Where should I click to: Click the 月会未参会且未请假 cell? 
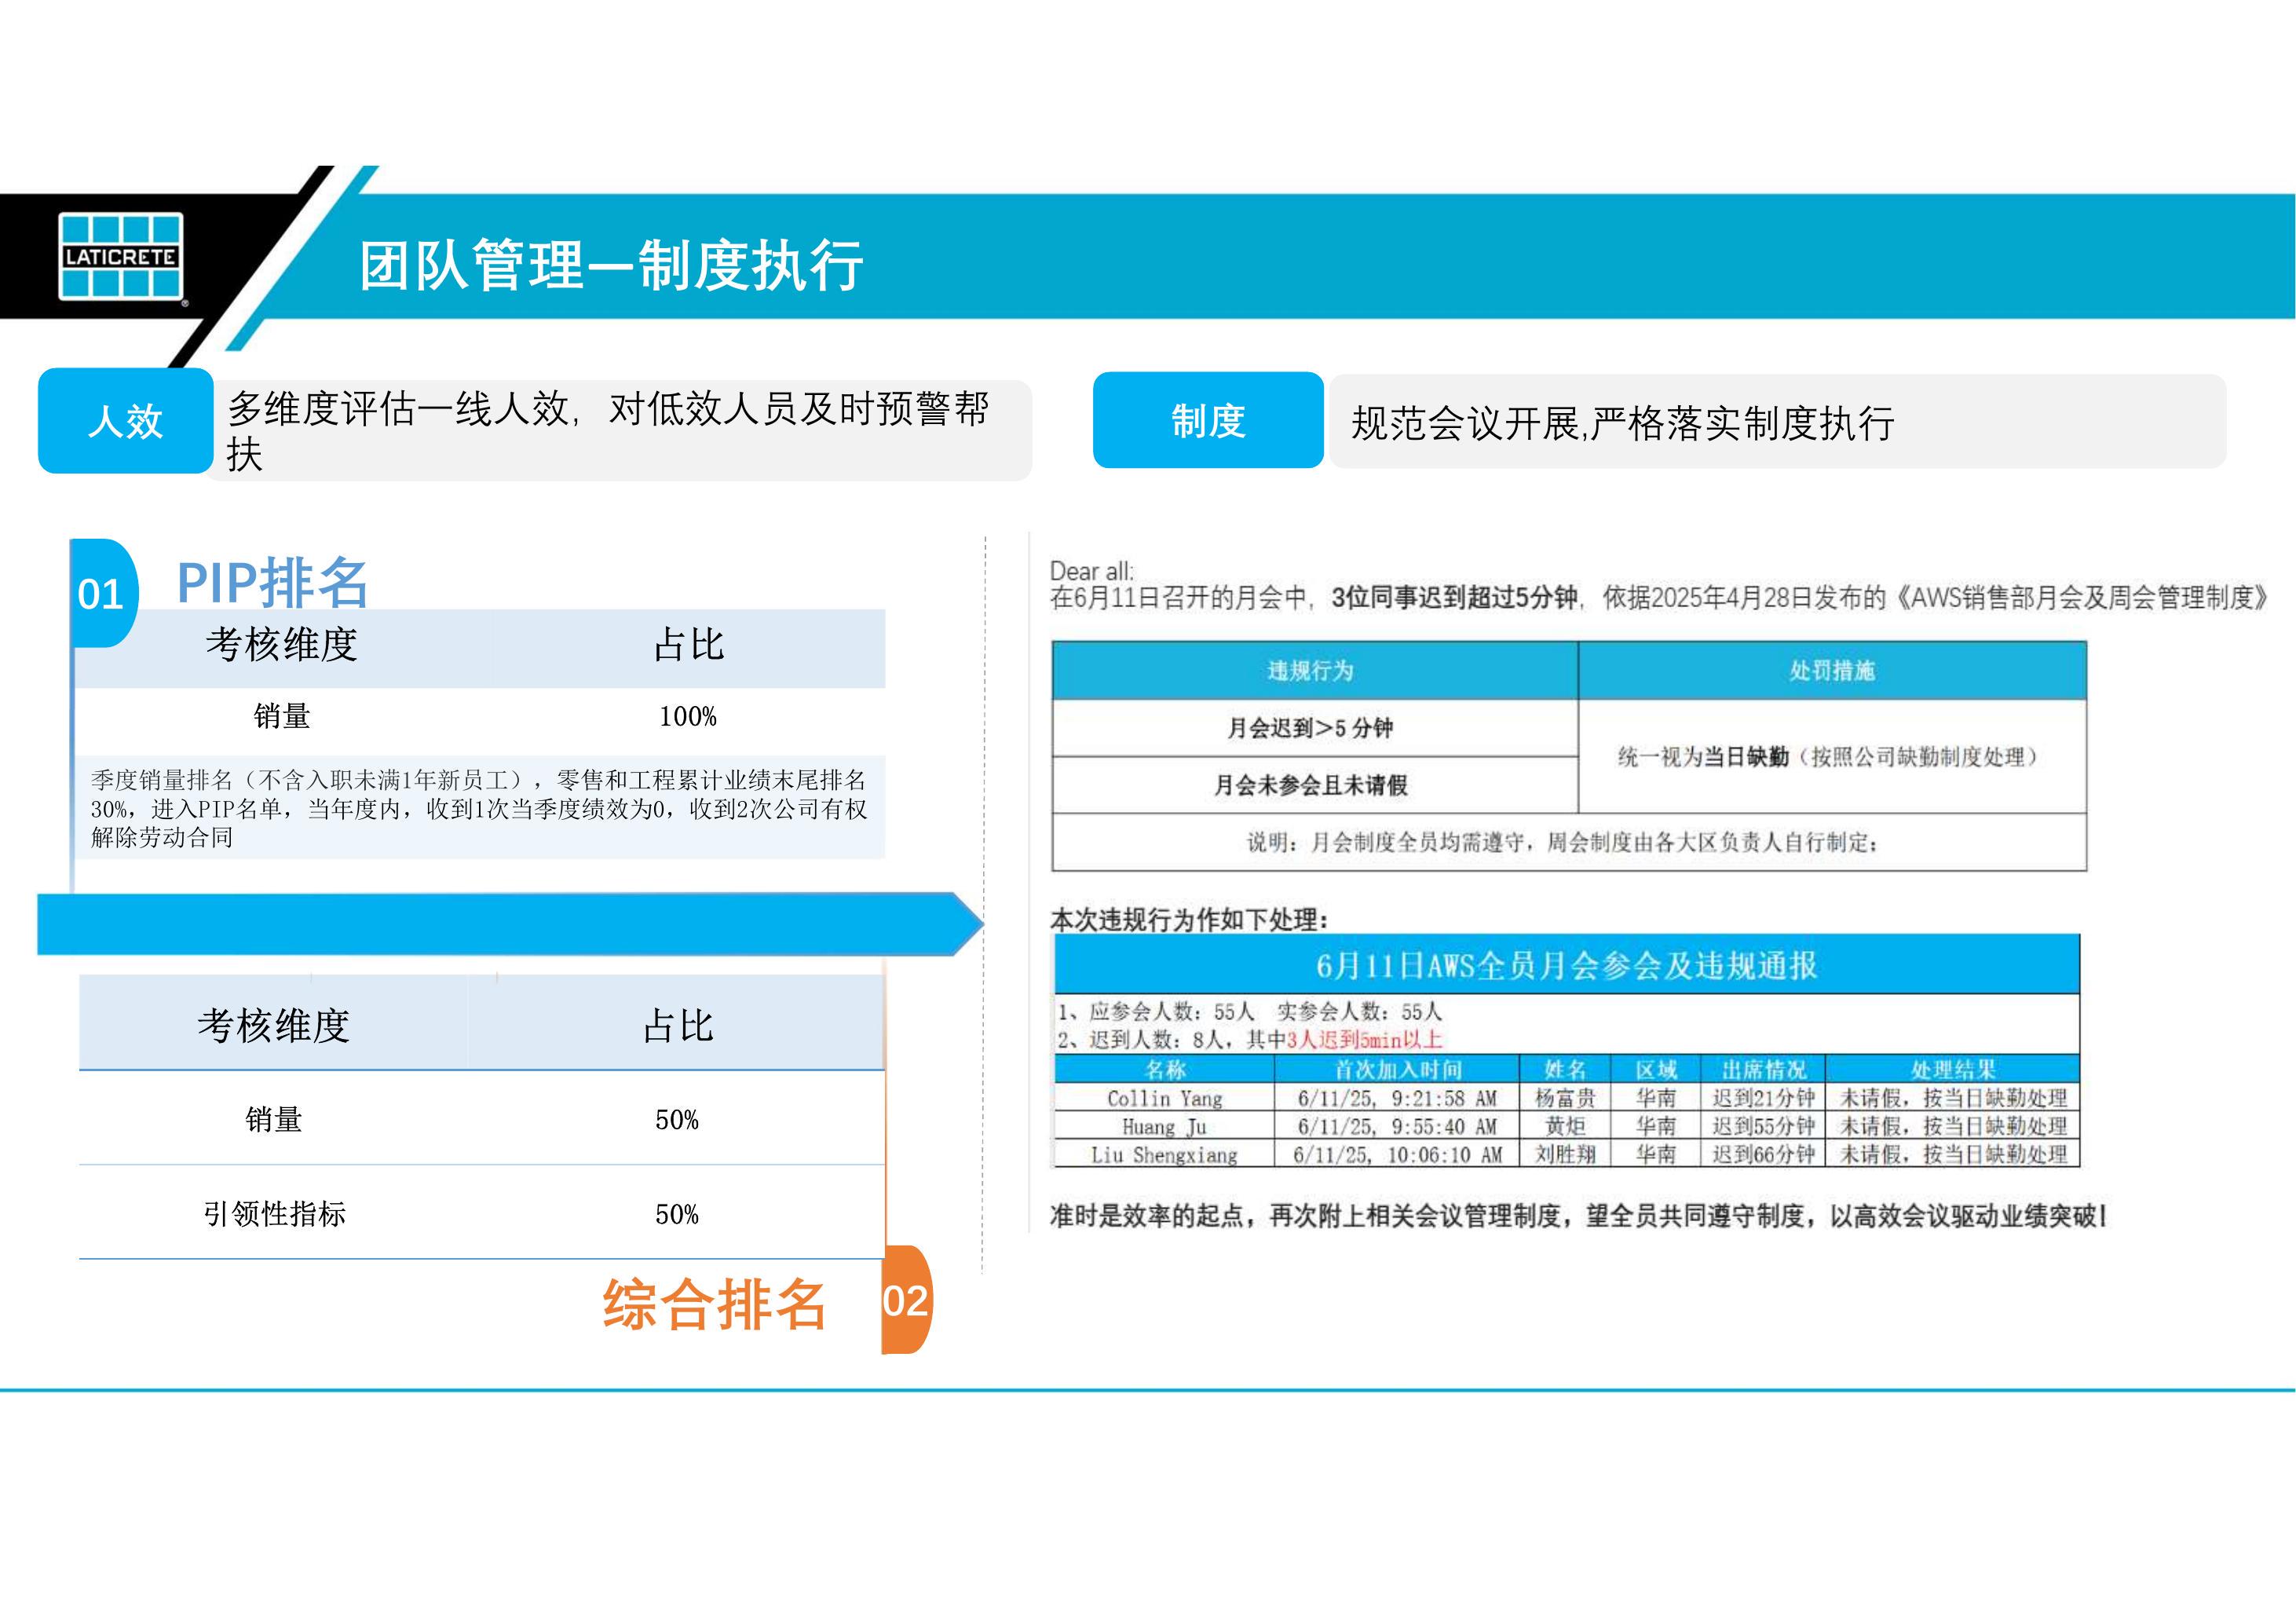coord(1311,785)
